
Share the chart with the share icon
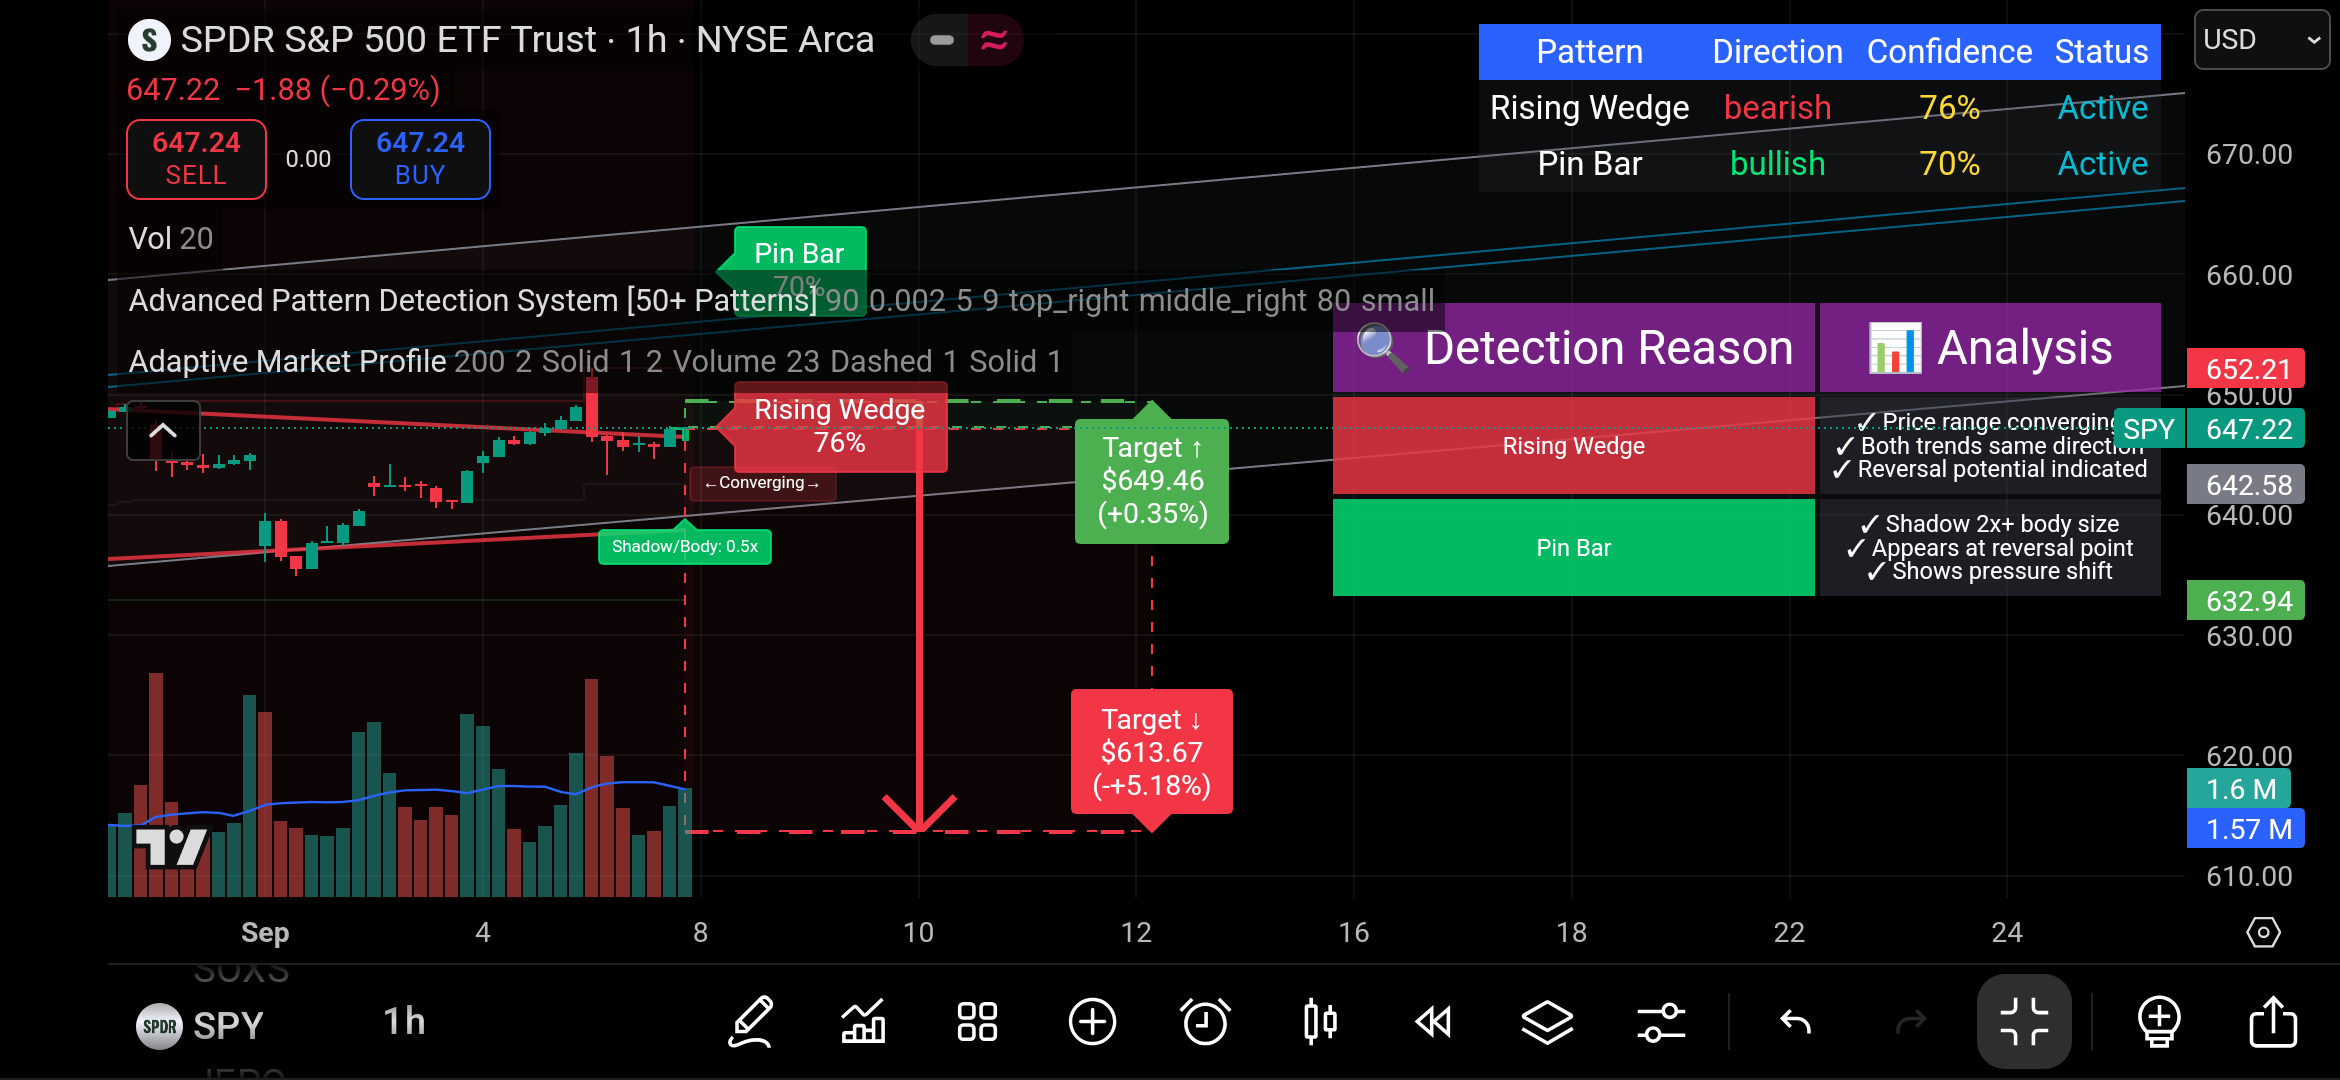(2272, 1022)
